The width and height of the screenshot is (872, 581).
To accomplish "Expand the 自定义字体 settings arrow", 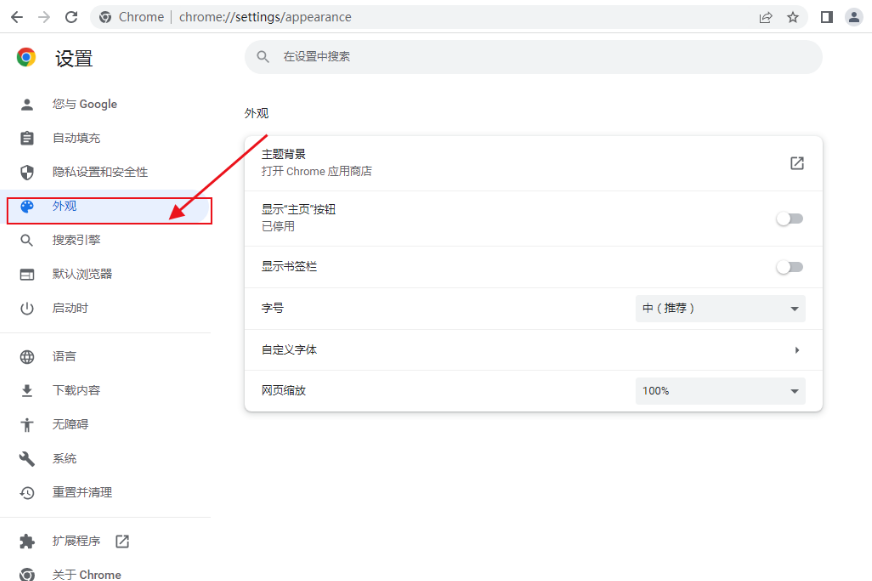I will (797, 350).
